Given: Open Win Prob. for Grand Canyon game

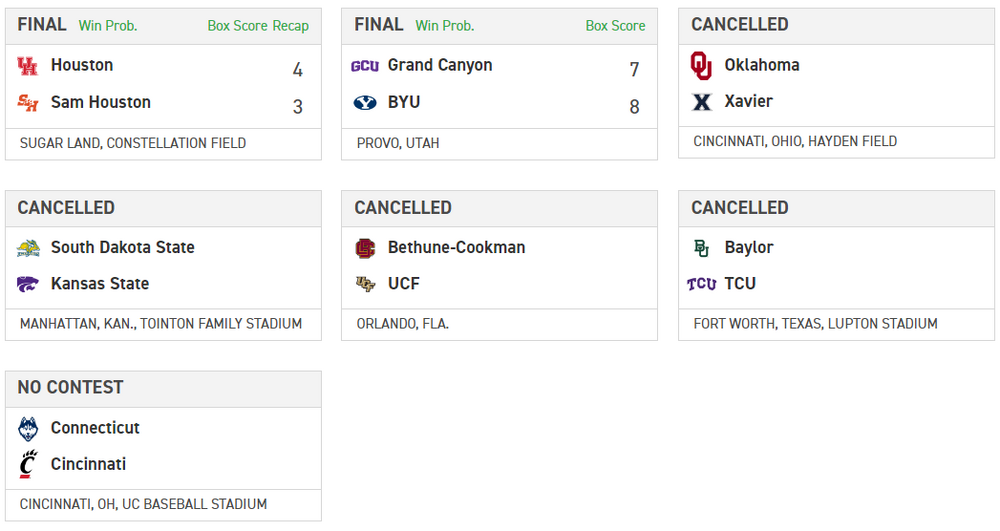Looking at the screenshot, I should [445, 26].
